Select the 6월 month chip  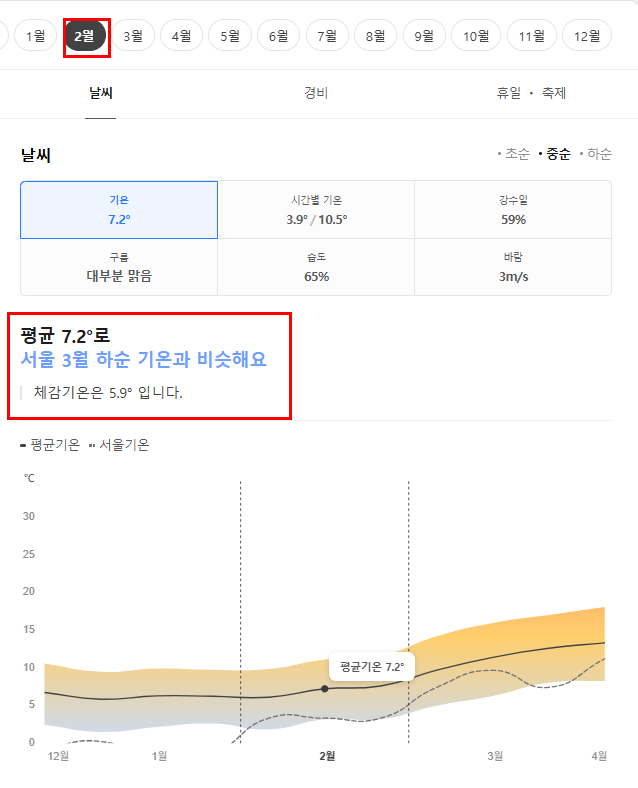278,36
